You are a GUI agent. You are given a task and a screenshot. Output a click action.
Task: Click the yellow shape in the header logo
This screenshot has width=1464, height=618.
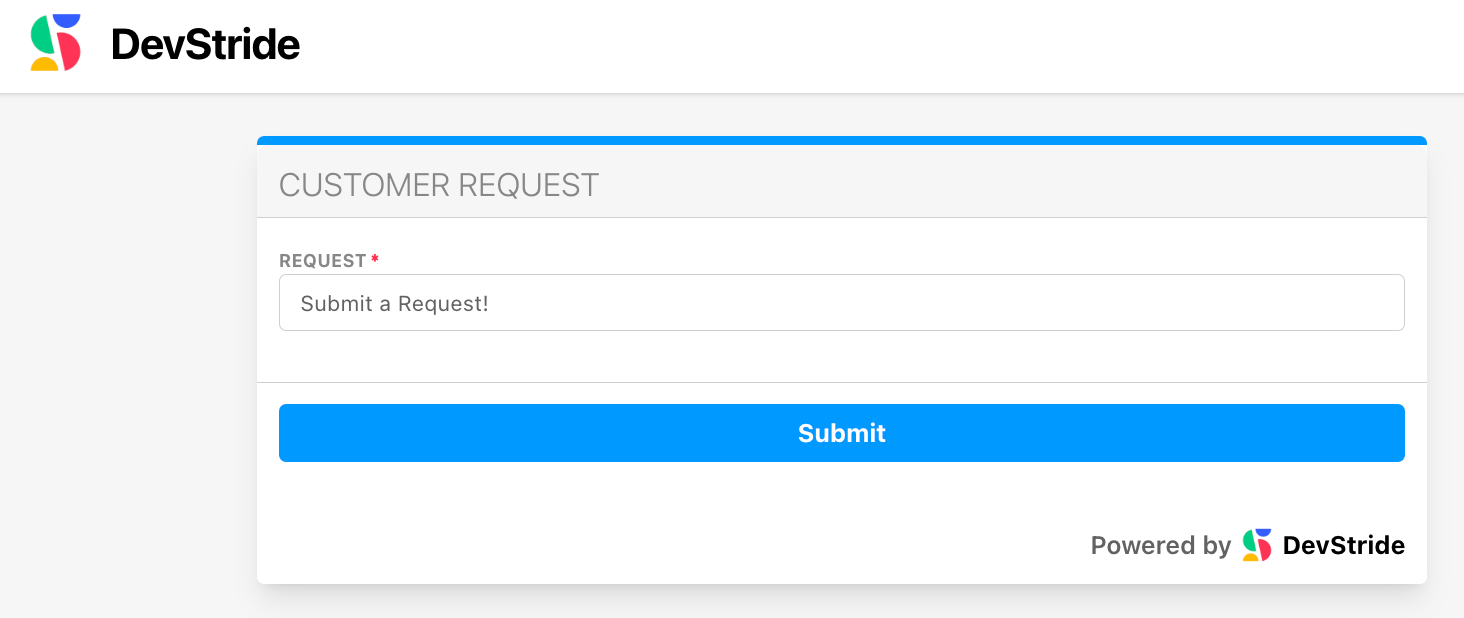pos(43,63)
